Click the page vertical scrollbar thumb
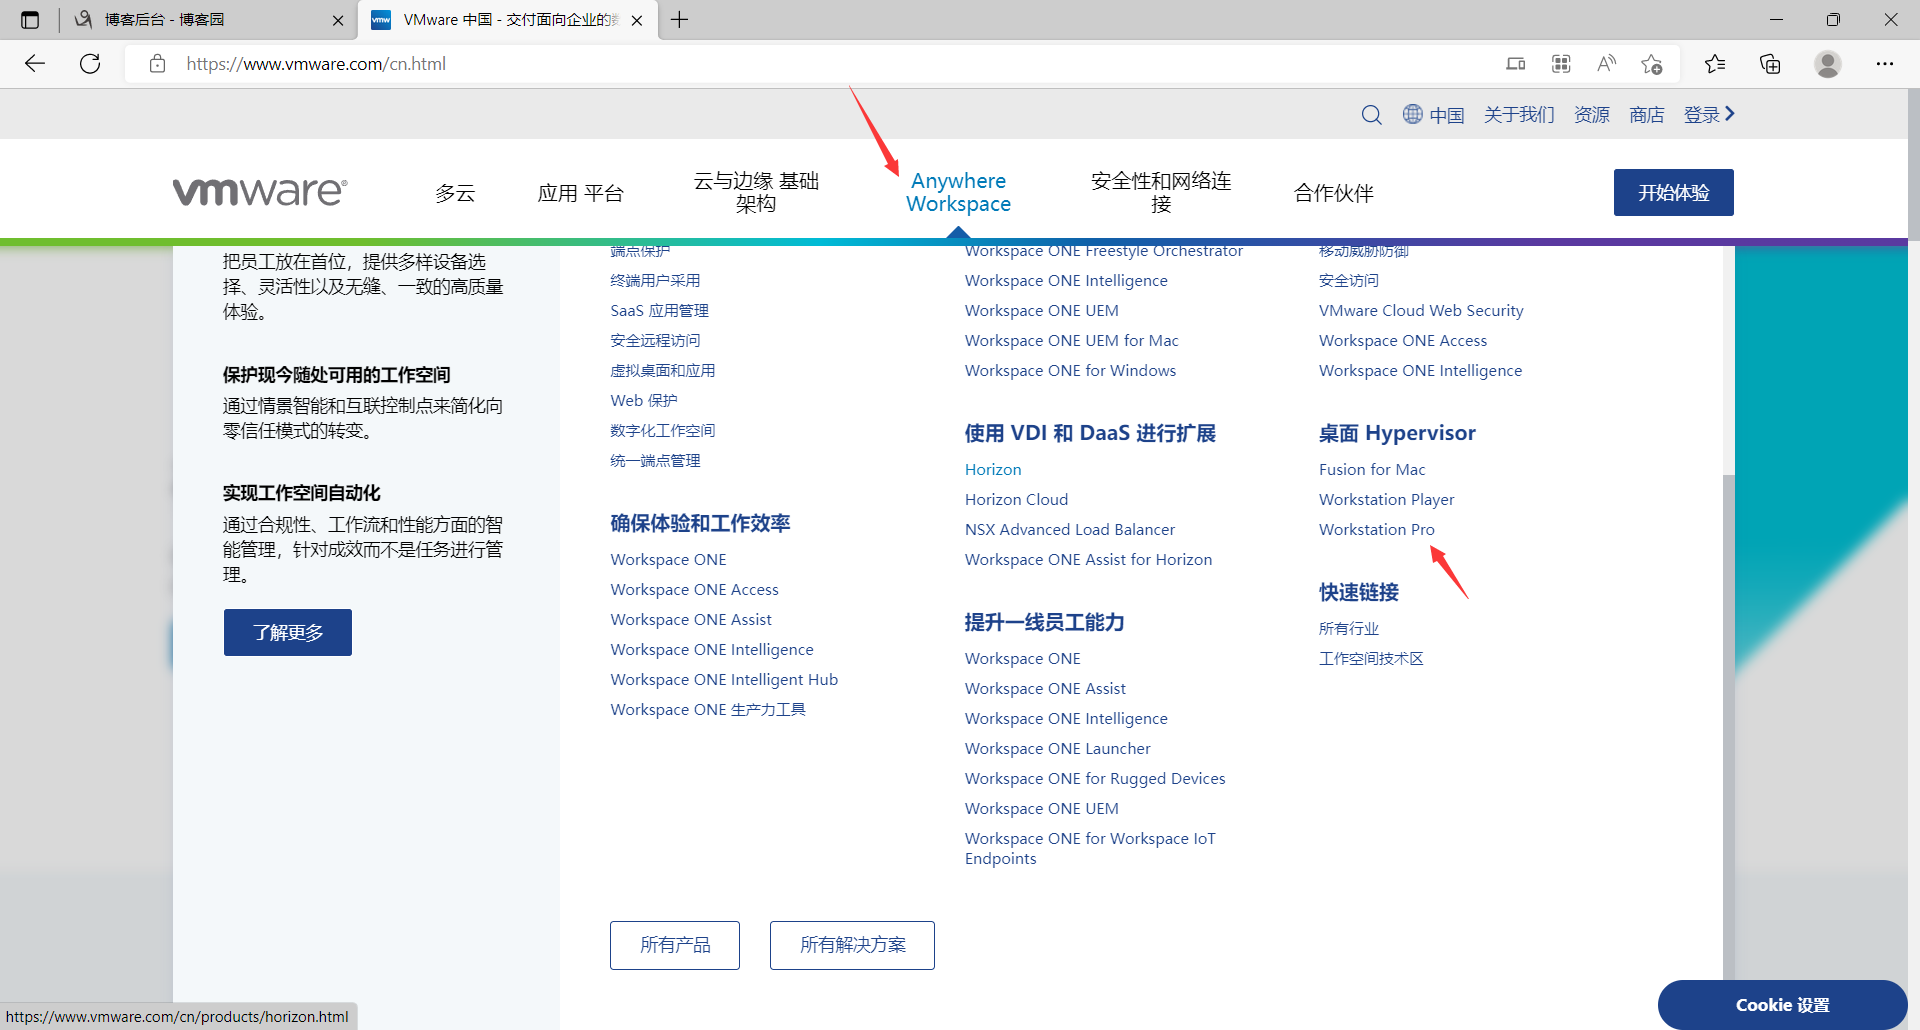 [x=1914, y=165]
